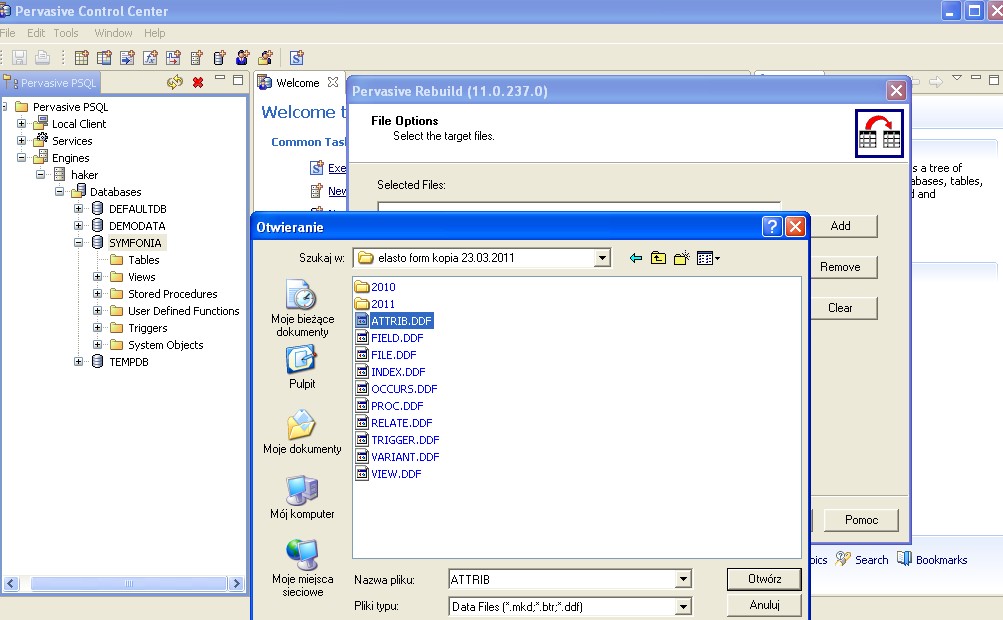Click the Pomoc button
1003x620 pixels.
pos(862,520)
